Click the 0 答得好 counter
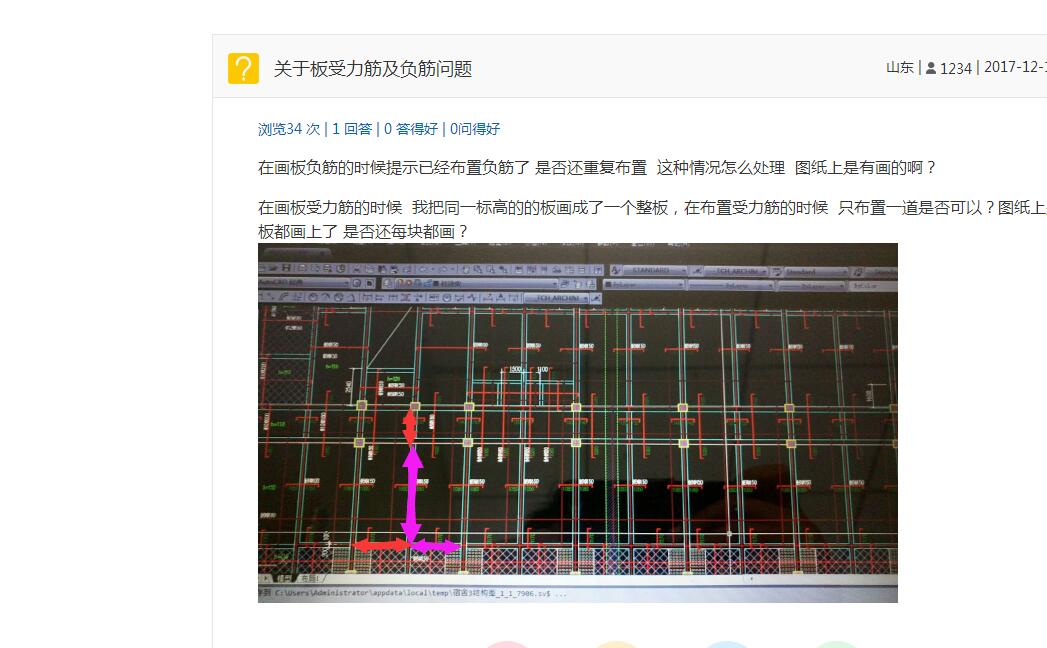Image resolution: width=1047 pixels, height=648 pixels. click(411, 129)
